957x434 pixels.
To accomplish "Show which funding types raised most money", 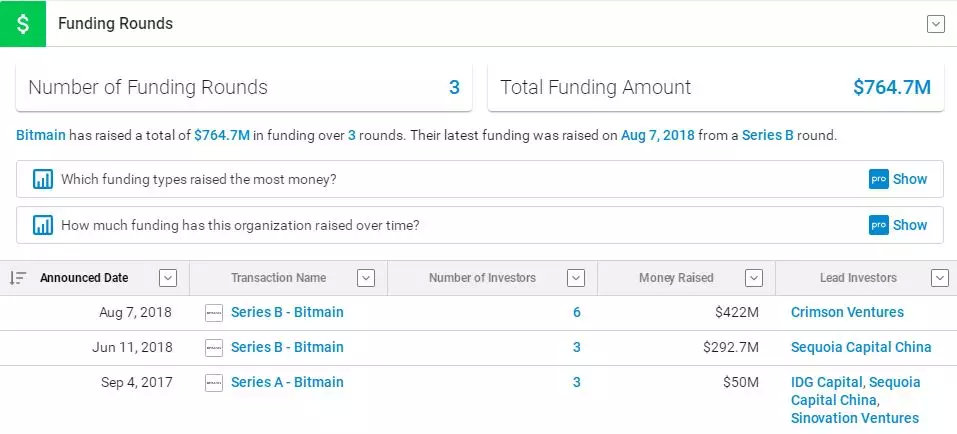I will click(909, 179).
